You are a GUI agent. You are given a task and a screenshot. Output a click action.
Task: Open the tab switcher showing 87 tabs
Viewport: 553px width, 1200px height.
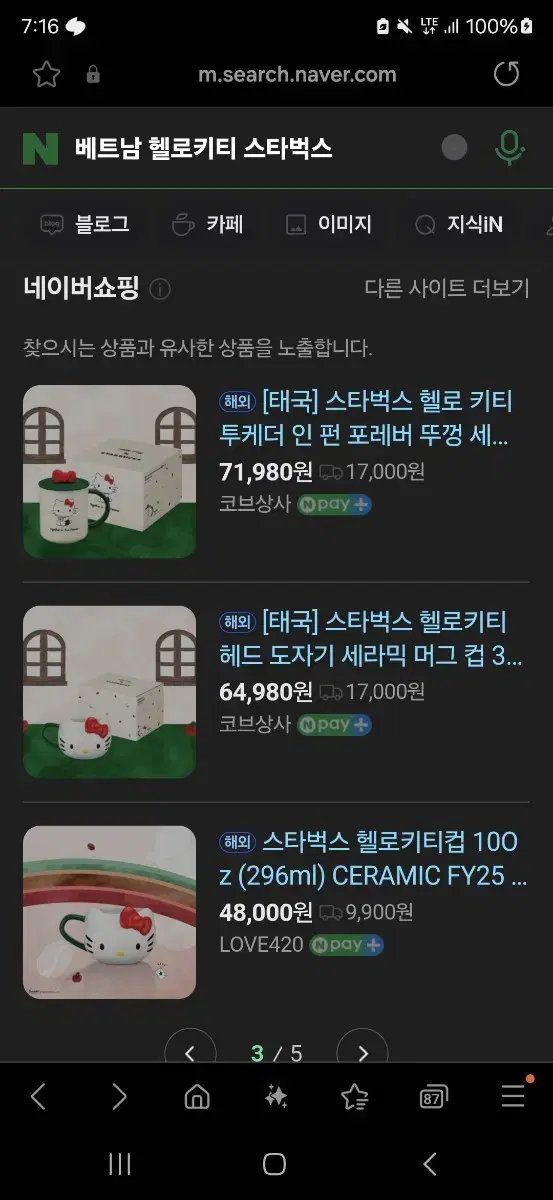pyautogui.click(x=432, y=1098)
